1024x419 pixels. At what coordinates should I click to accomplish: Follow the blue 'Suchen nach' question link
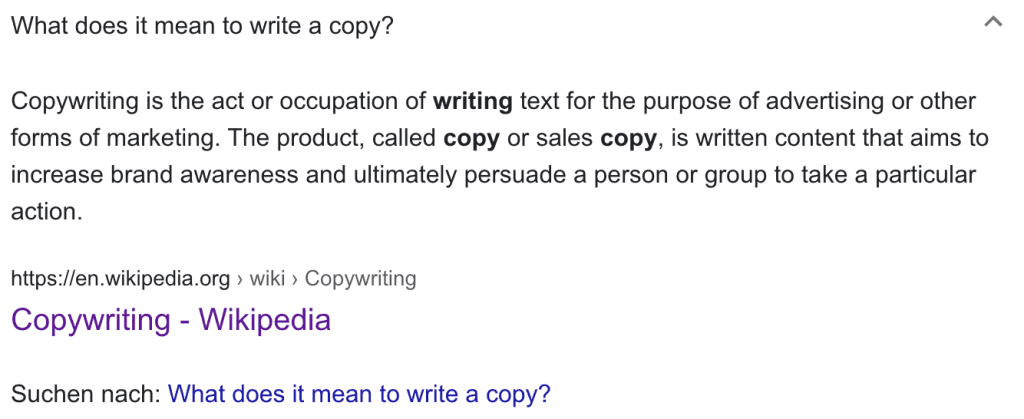point(359,394)
